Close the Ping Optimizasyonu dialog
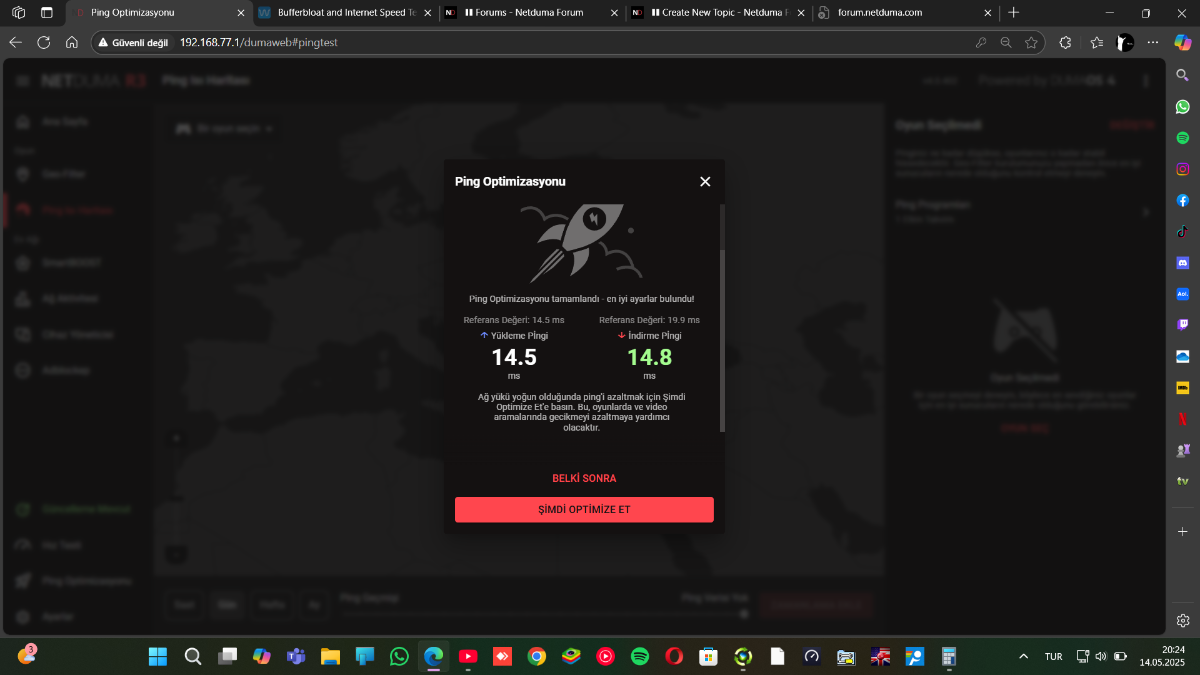 tap(705, 181)
